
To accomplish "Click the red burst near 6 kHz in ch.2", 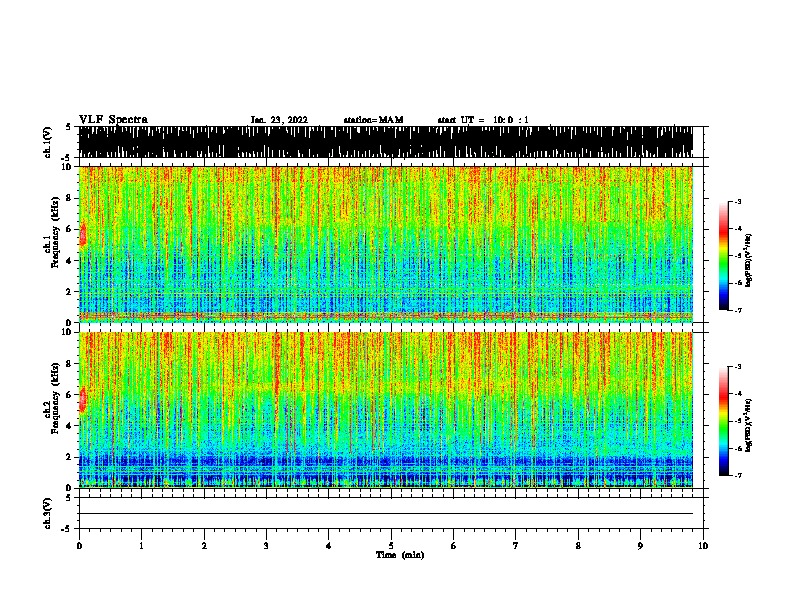I will pos(82,400).
